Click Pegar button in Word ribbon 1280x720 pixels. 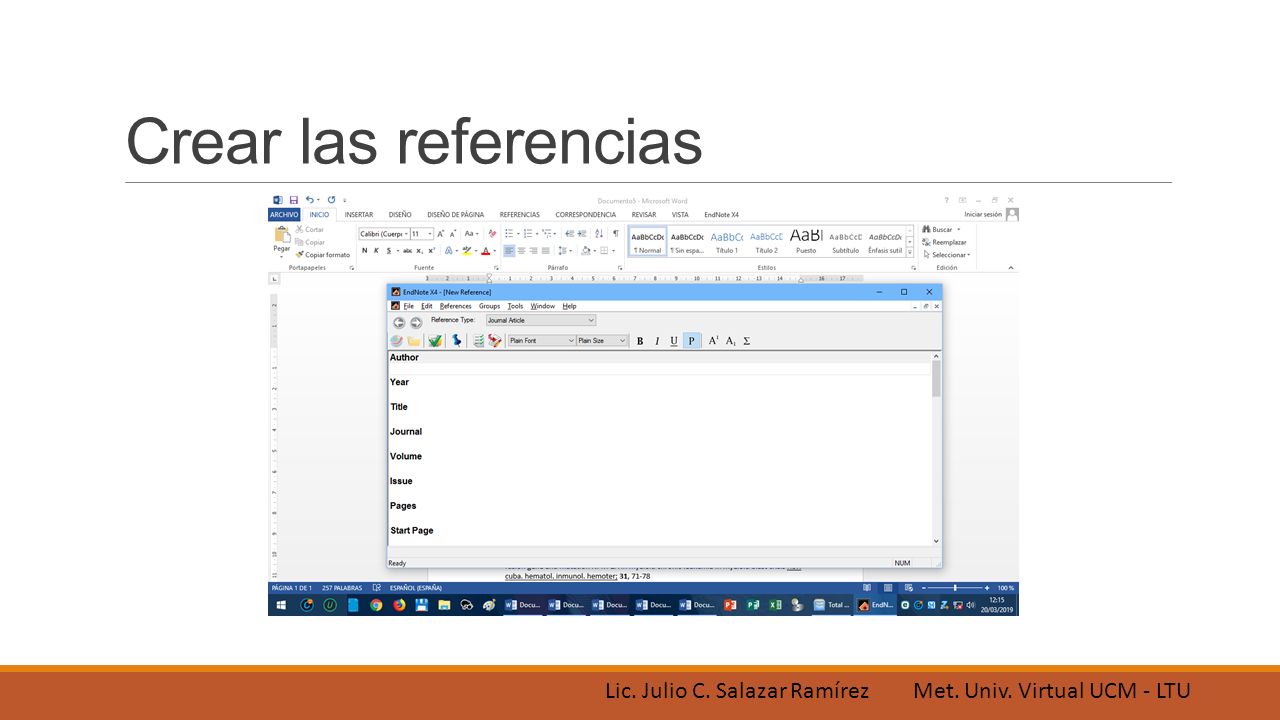[x=282, y=240]
